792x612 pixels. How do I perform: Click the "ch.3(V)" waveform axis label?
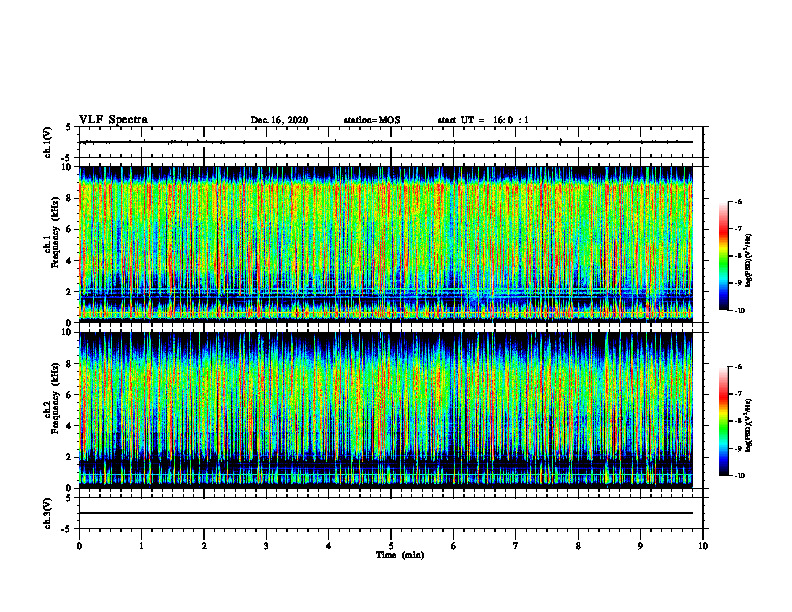[x=47, y=513]
